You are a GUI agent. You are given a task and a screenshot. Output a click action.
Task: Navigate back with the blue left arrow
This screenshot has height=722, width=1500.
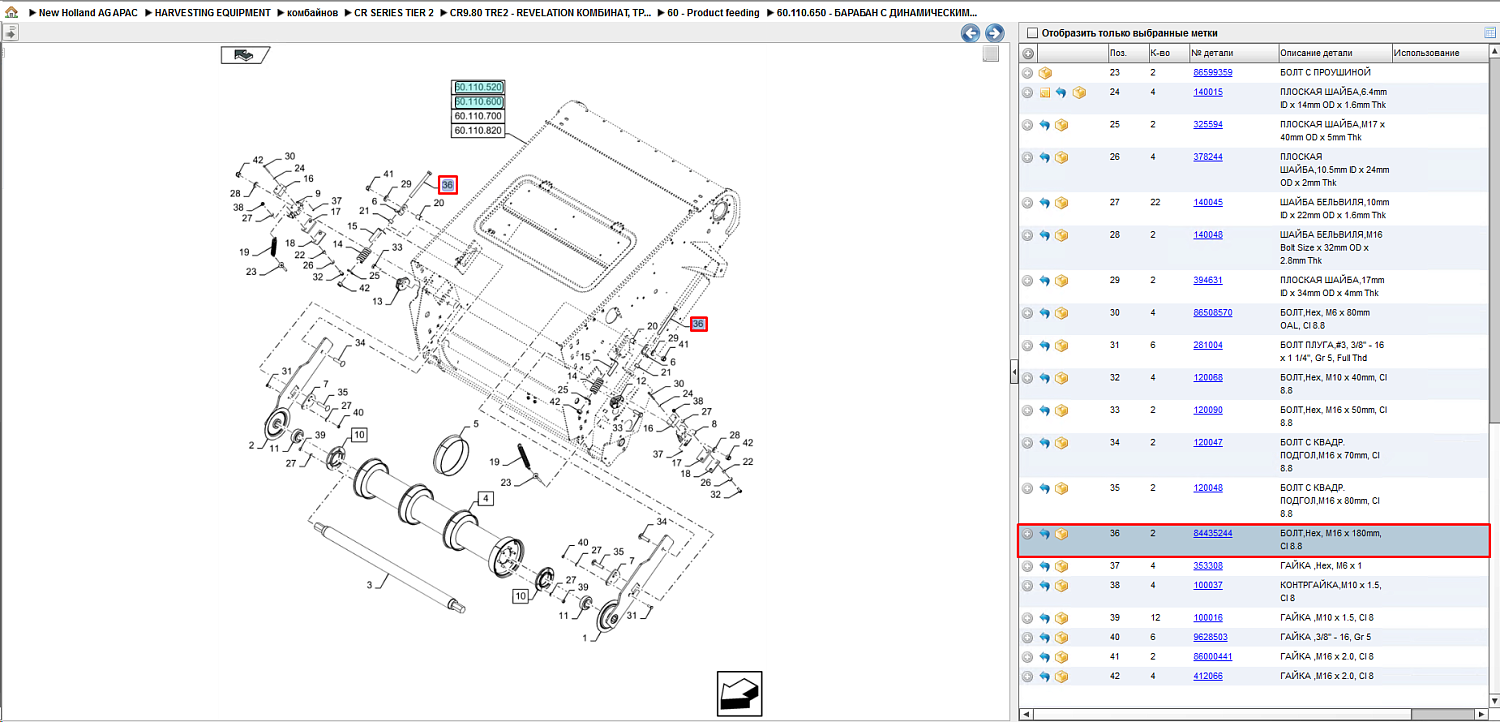click(970, 33)
